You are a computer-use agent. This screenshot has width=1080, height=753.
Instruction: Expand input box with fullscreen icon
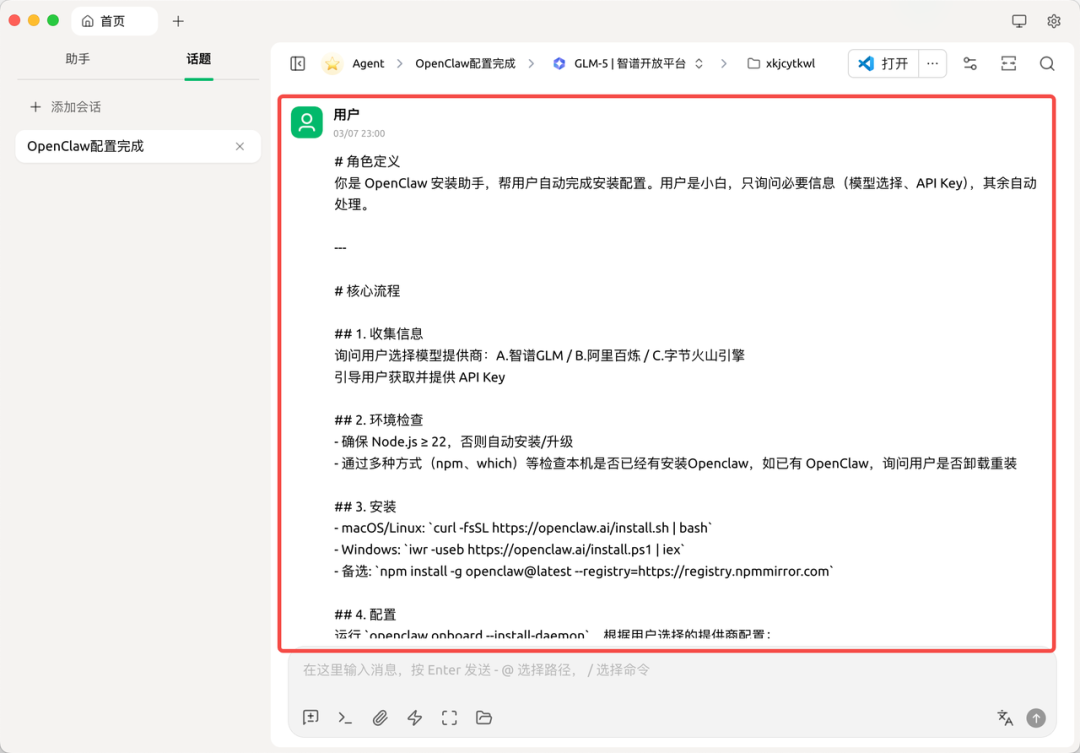(x=449, y=717)
